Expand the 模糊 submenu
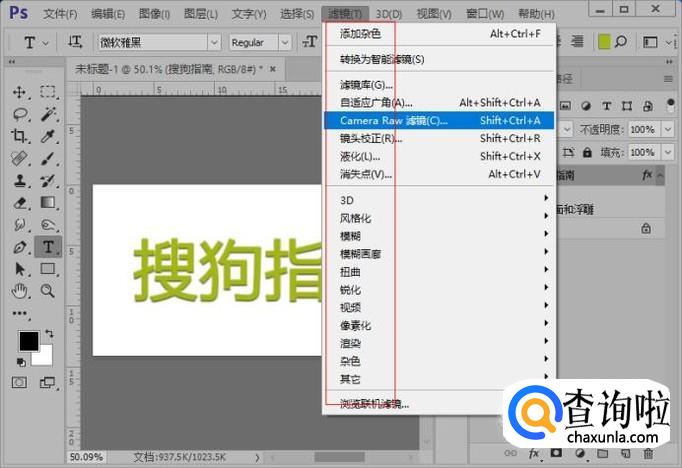This screenshot has height=468, width=682. coord(439,236)
